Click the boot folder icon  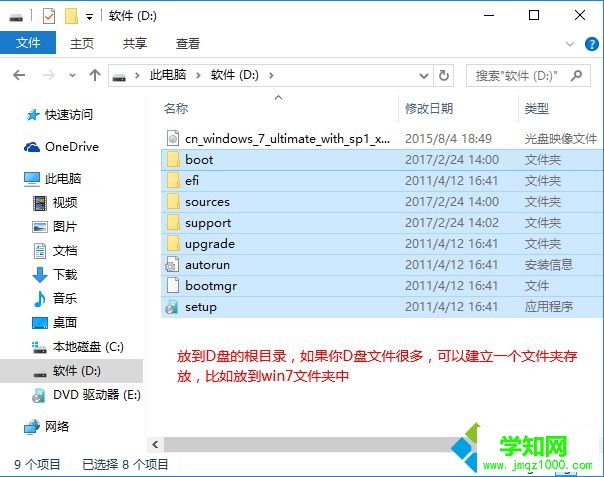click(173, 160)
